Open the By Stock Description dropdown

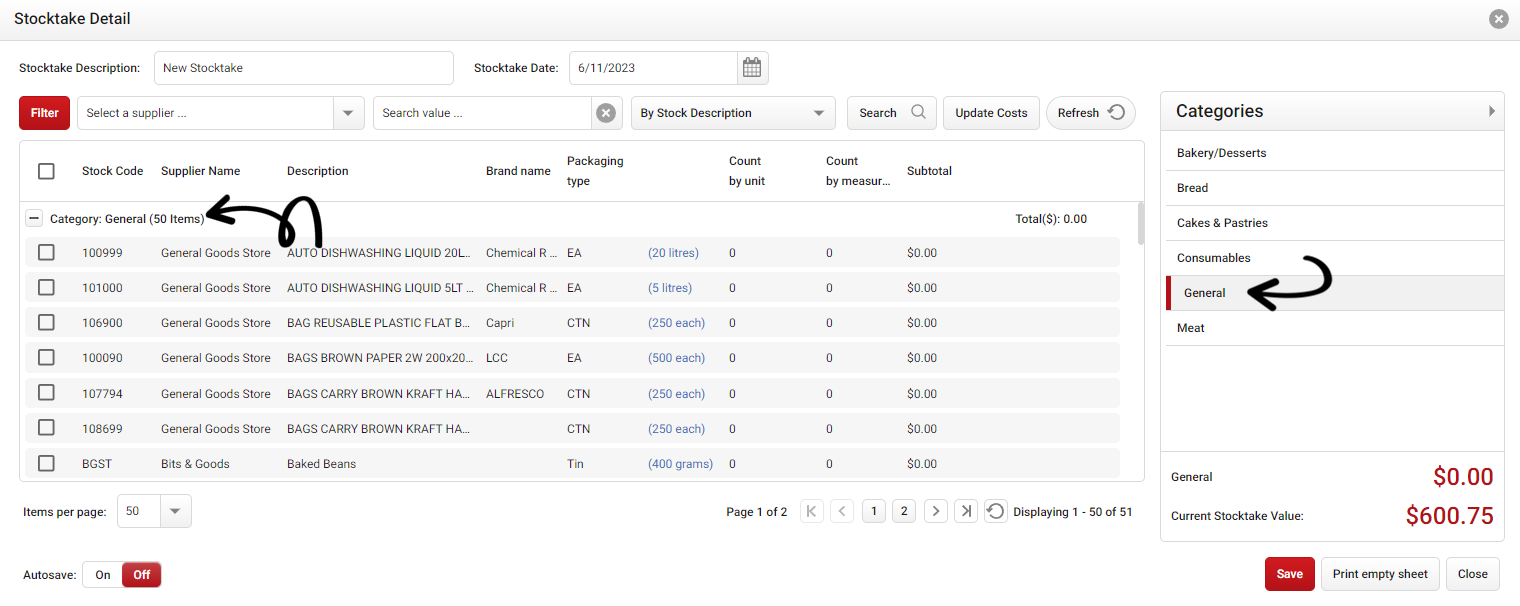(x=818, y=112)
